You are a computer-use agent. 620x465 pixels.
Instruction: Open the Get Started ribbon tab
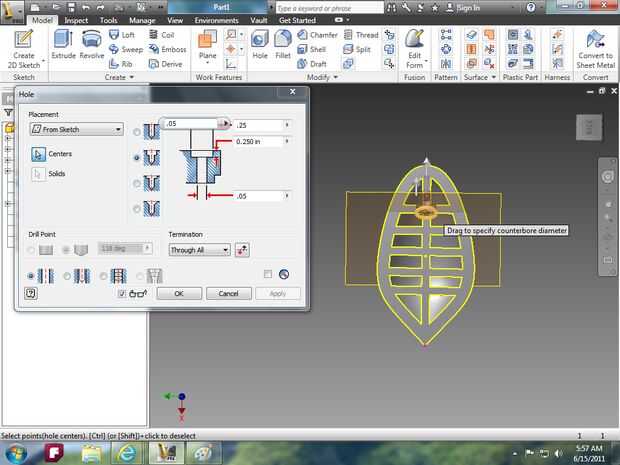point(297,20)
